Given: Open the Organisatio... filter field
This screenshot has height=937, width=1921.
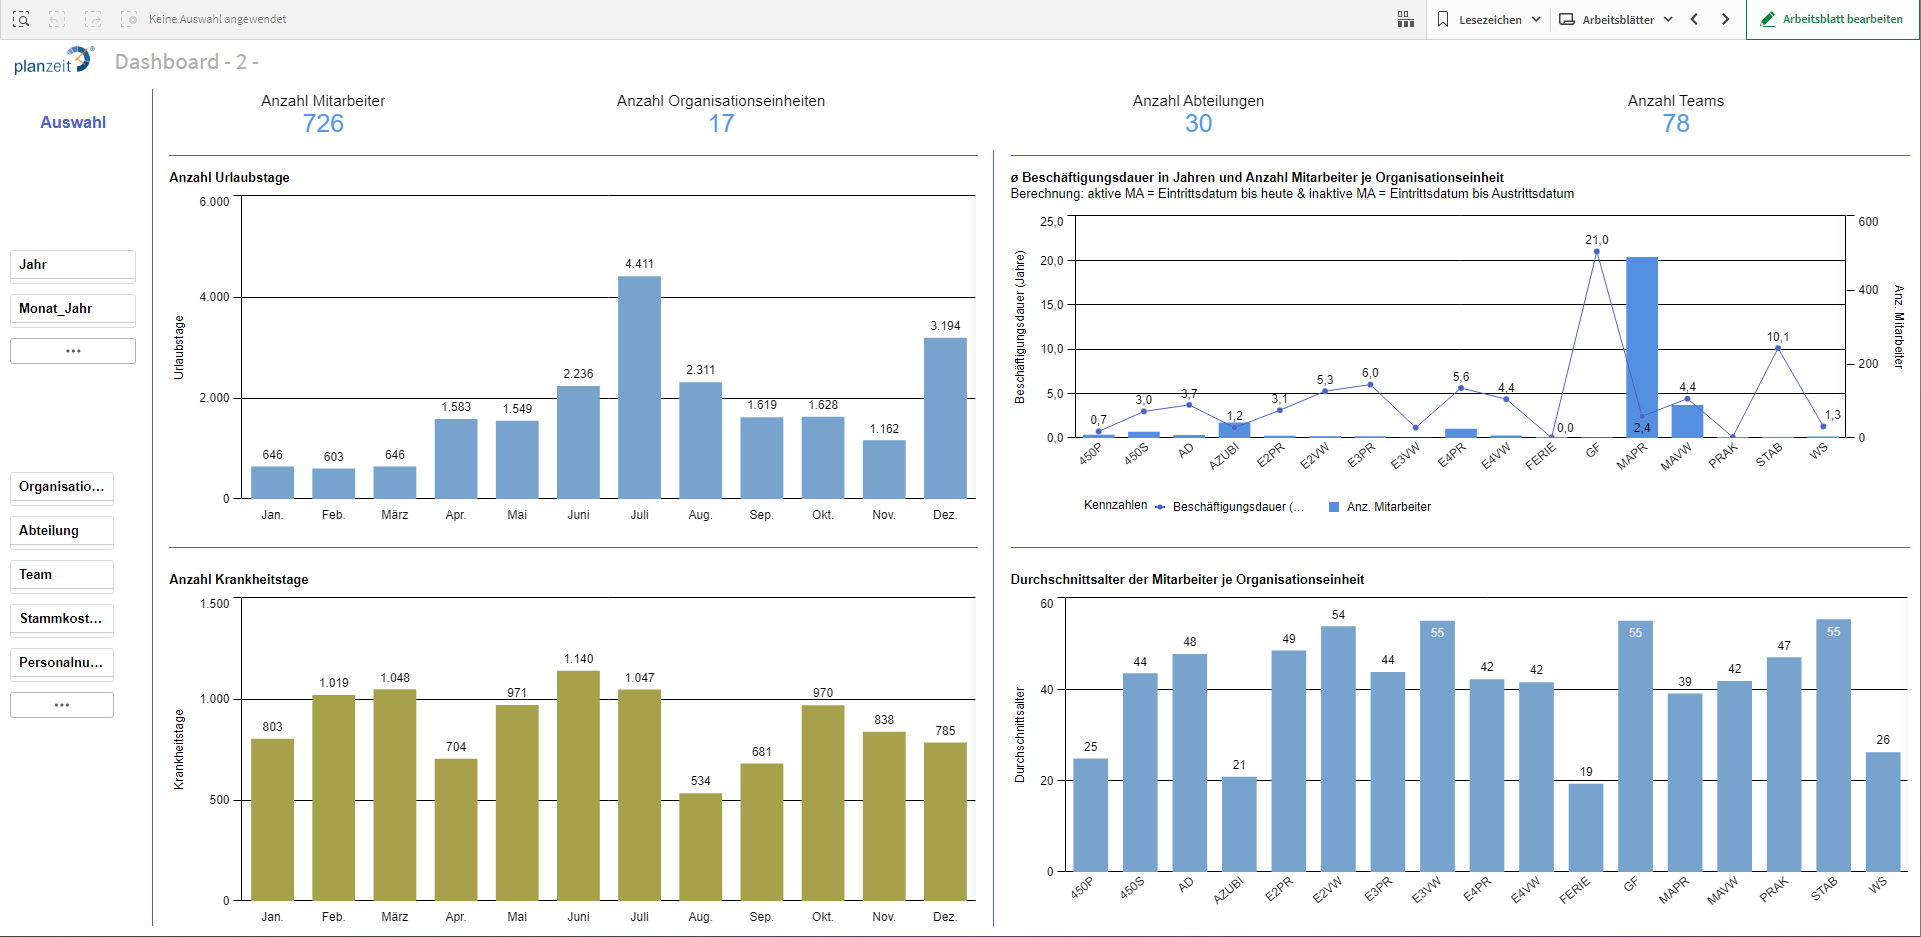Looking at the screenshot, I should 61,487.
